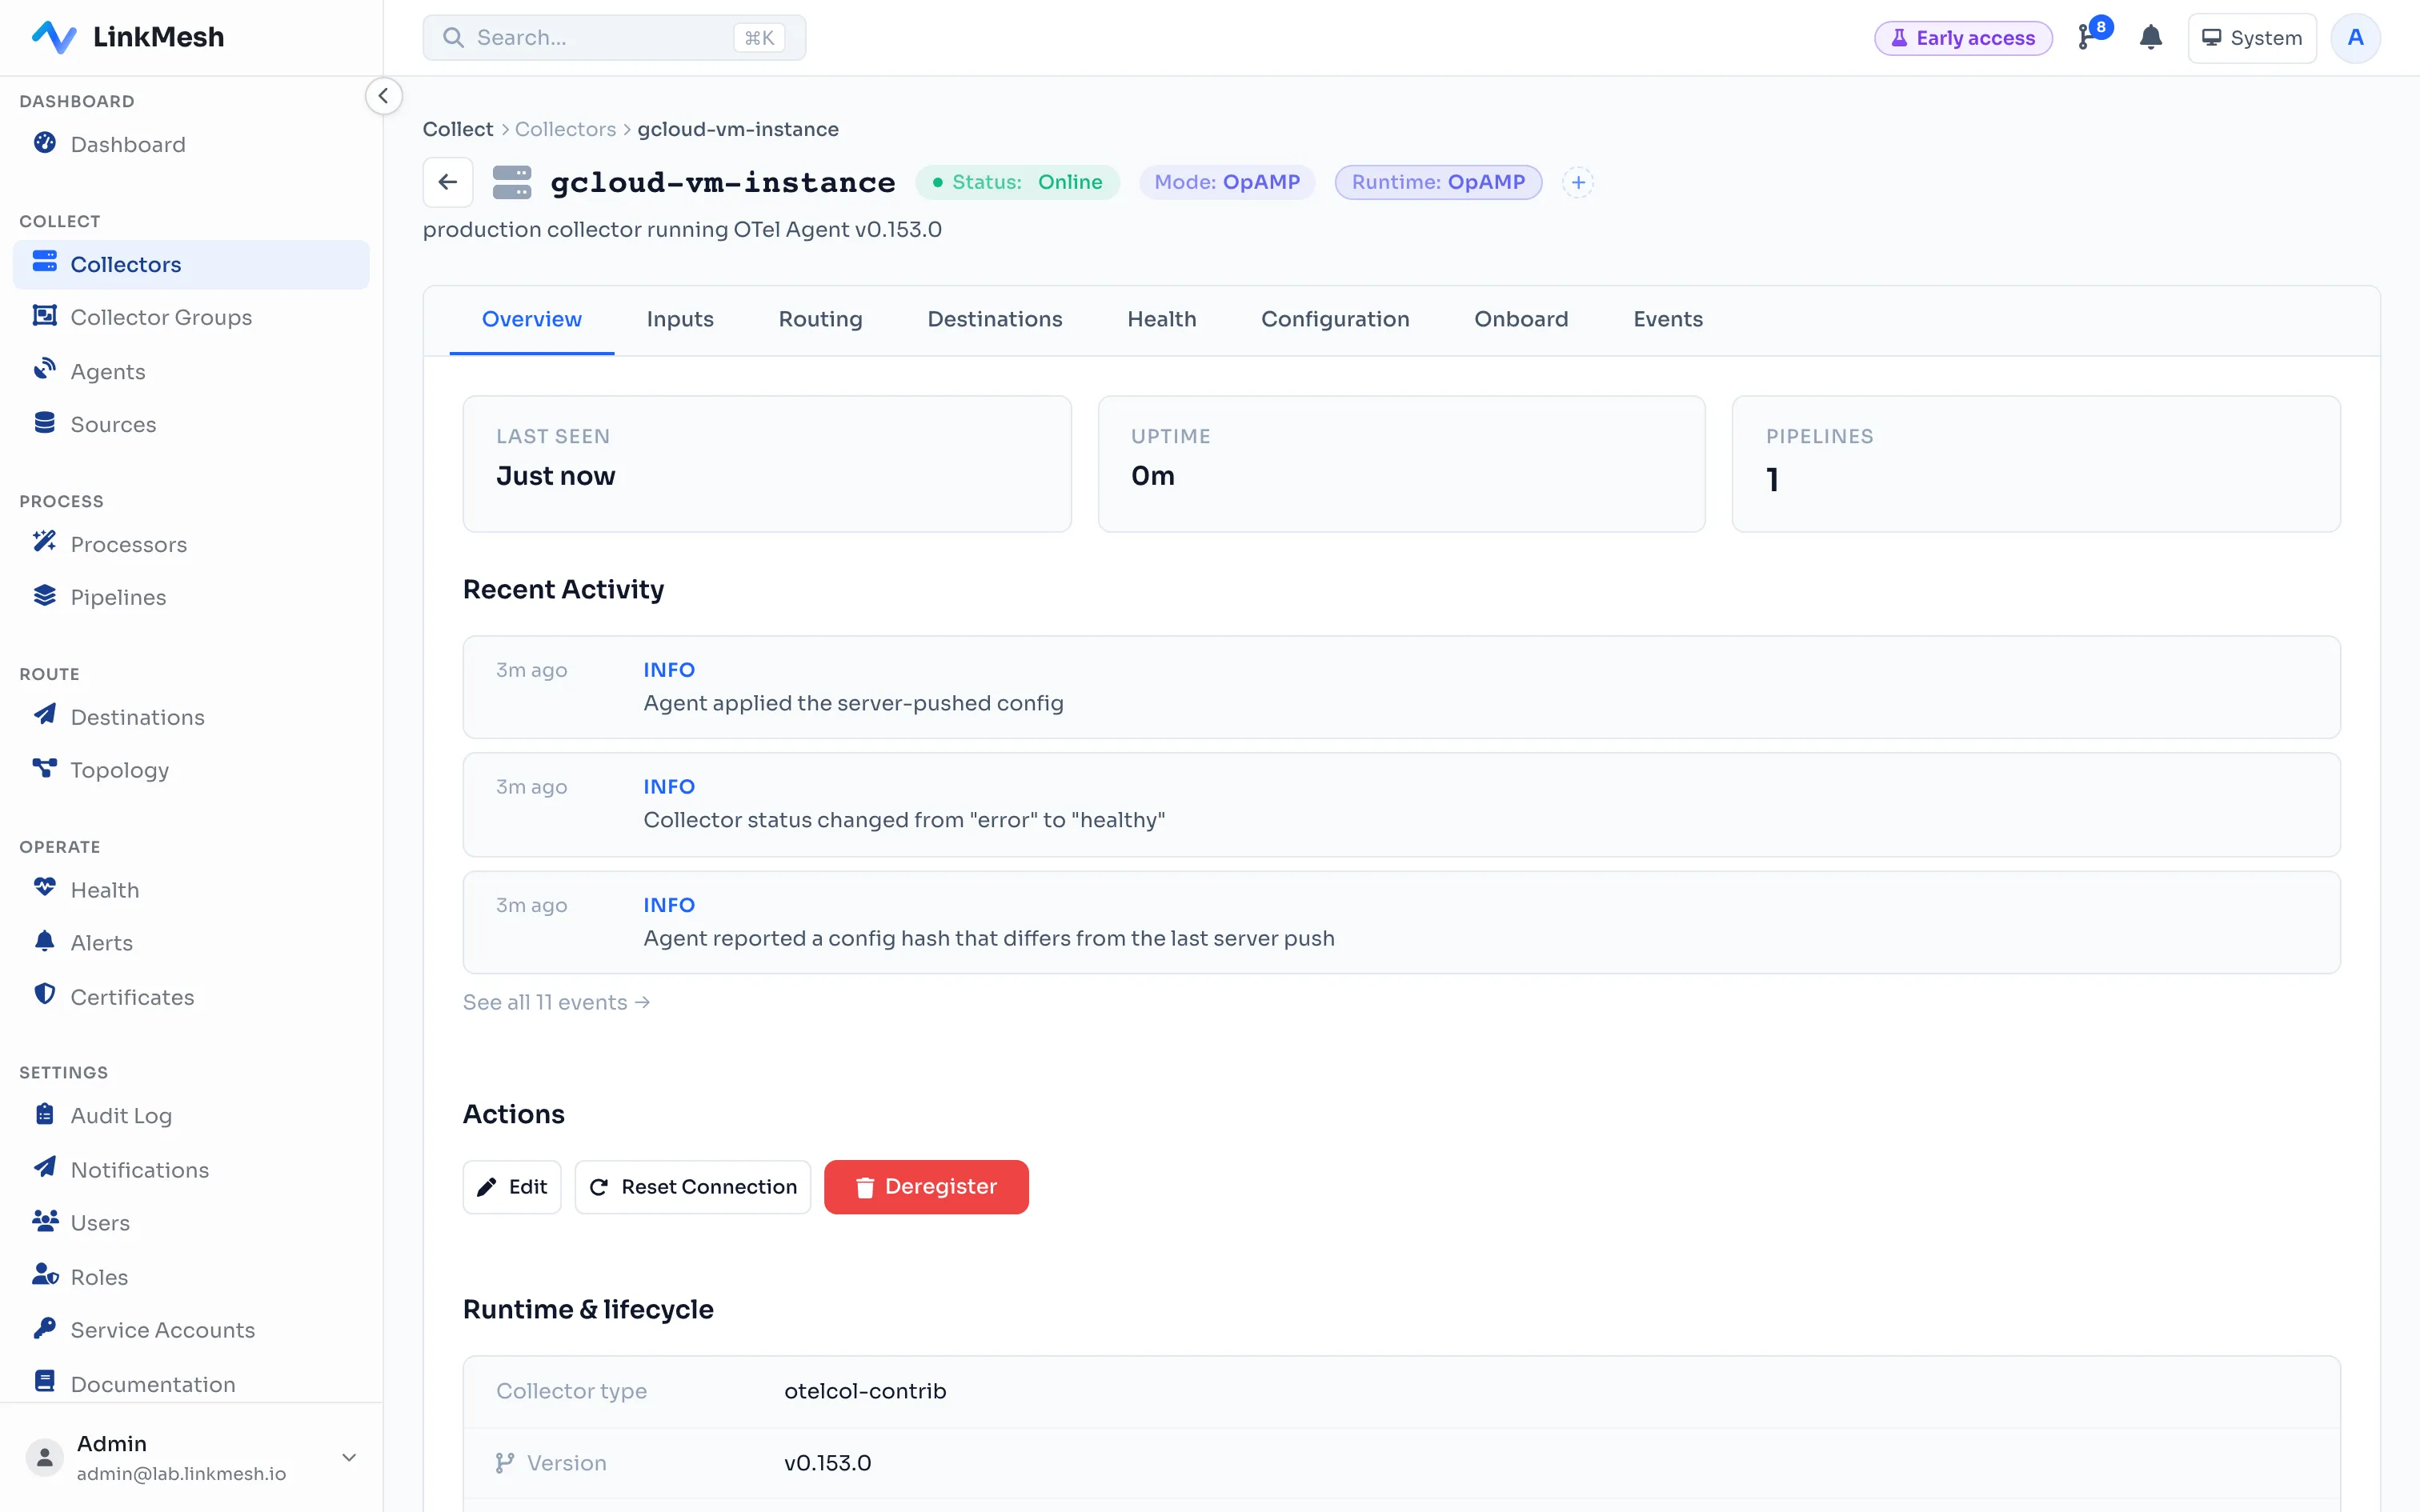Add a tag with the plus icon
The width and height of the screenshot is (2420, 1512).
1578,182
